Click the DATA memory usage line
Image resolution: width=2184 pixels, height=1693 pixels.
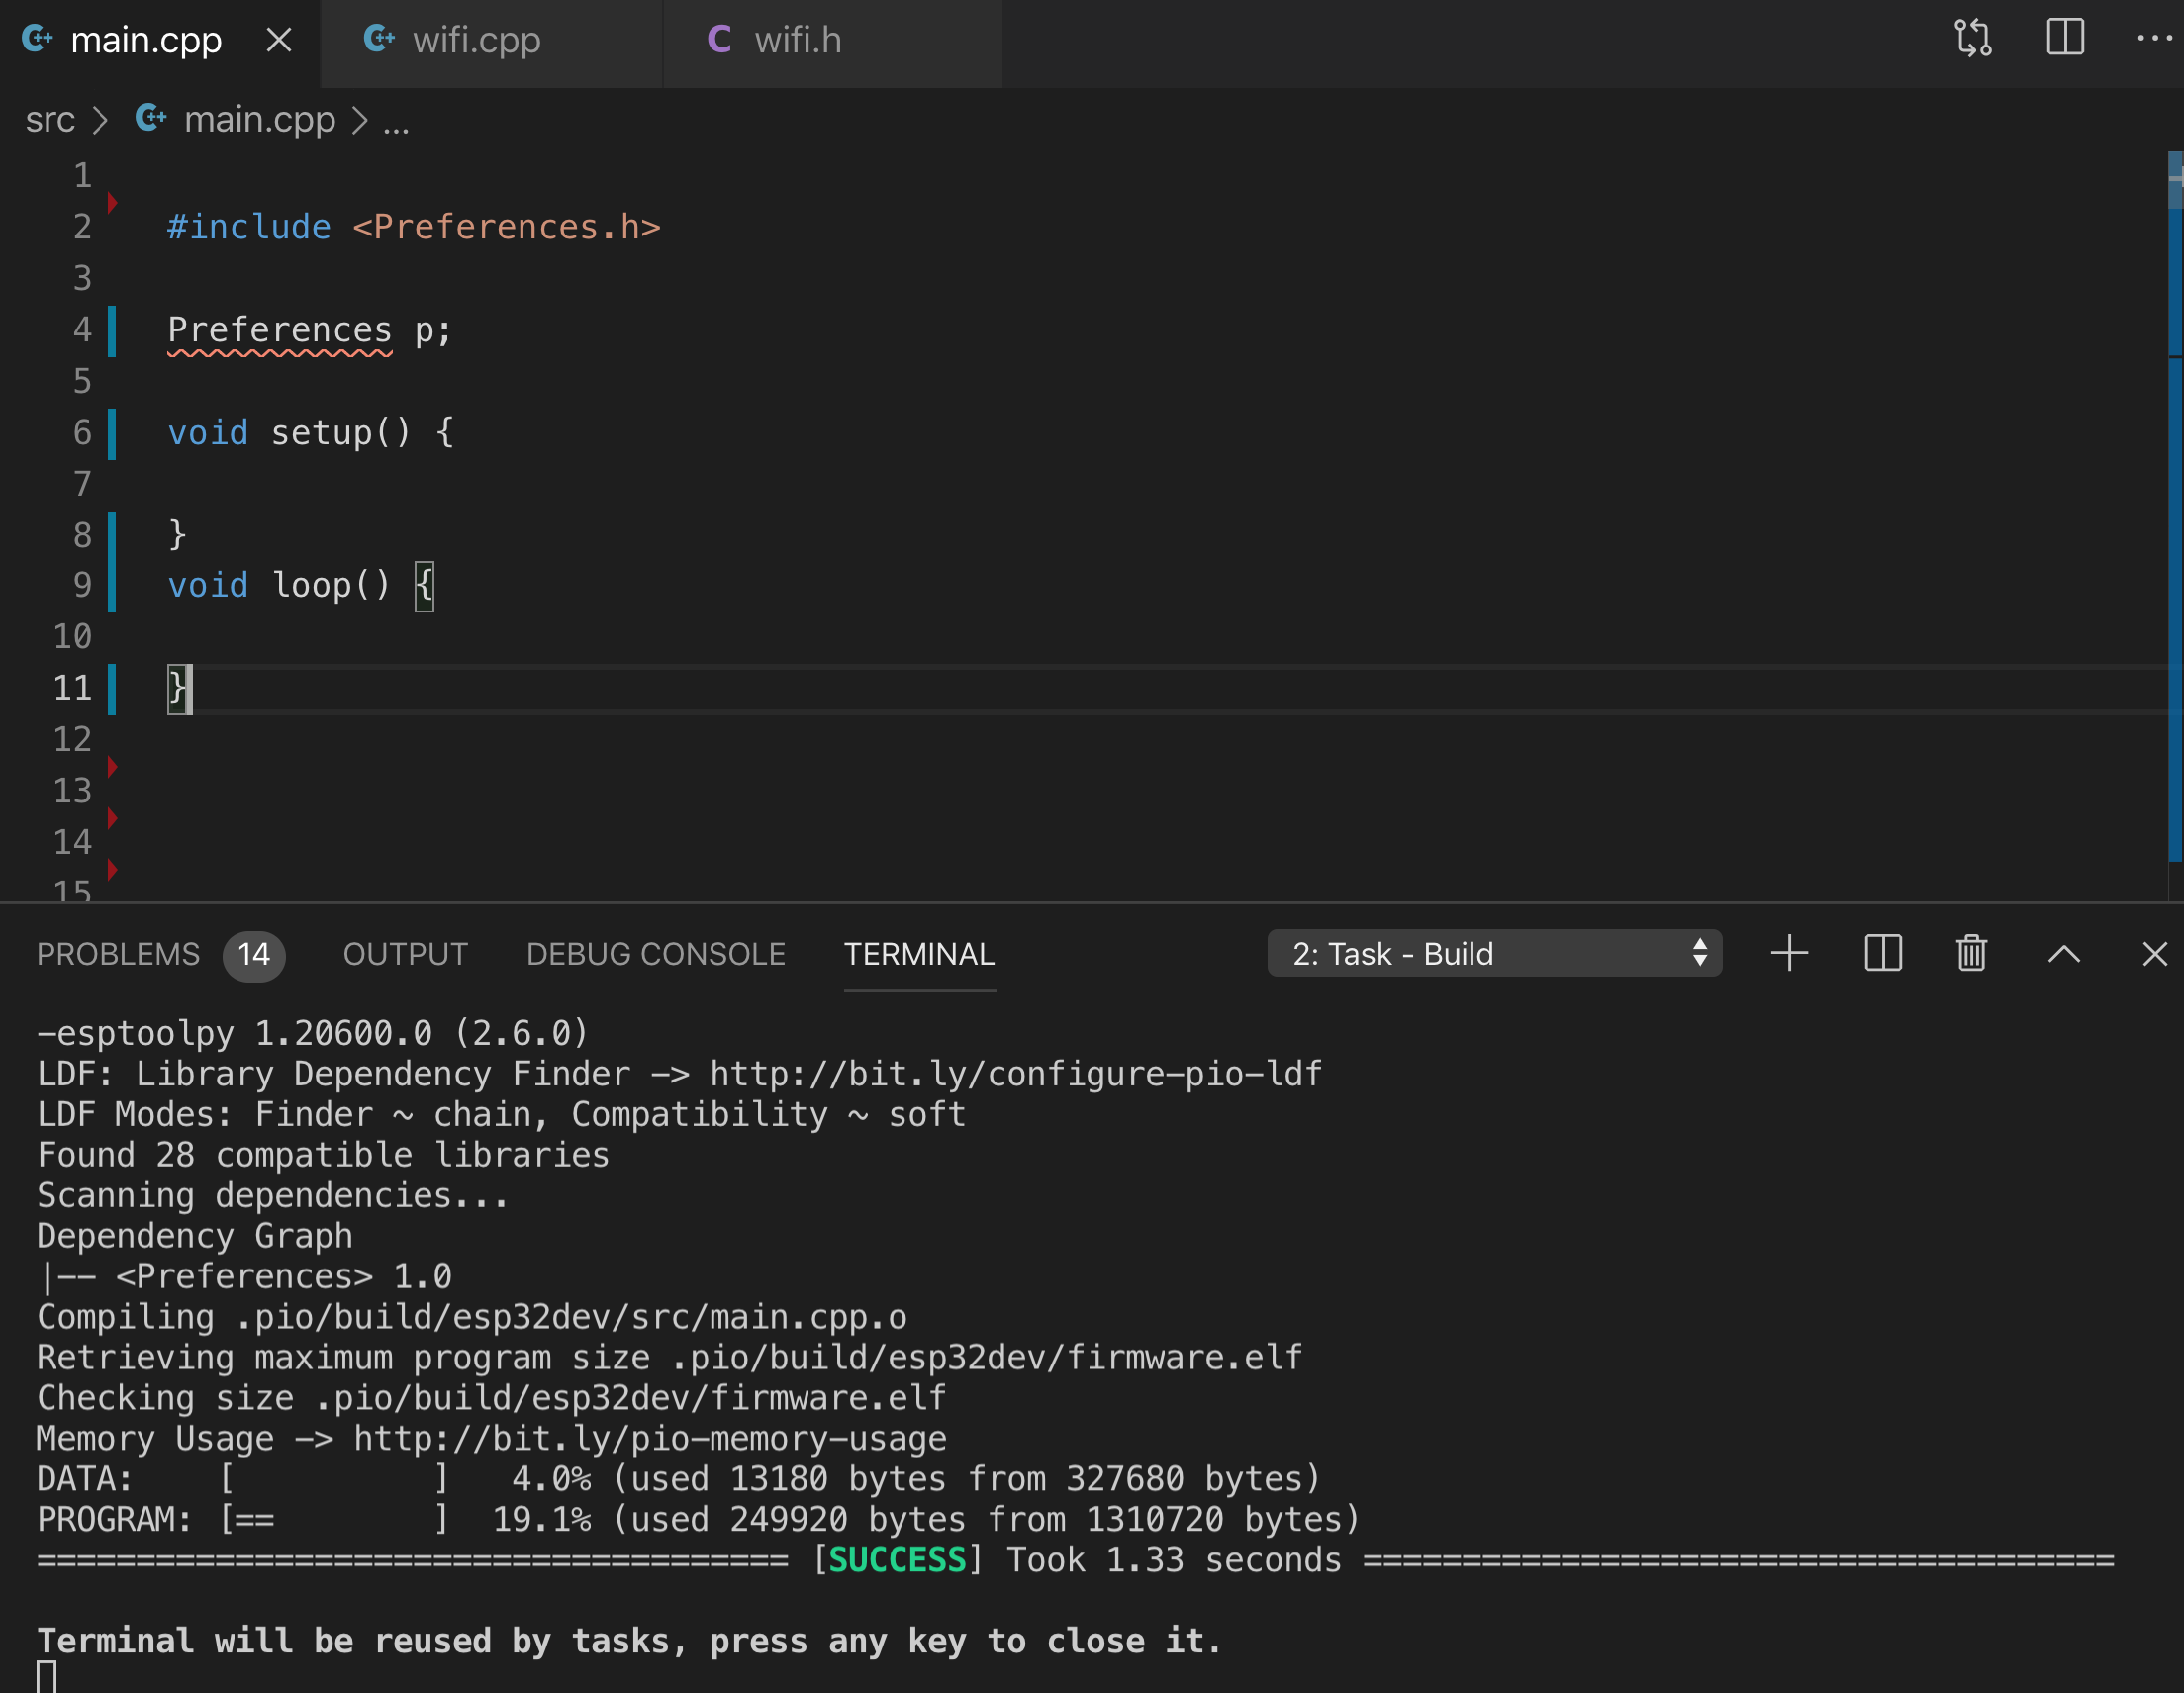click(x=679, y=1479)
